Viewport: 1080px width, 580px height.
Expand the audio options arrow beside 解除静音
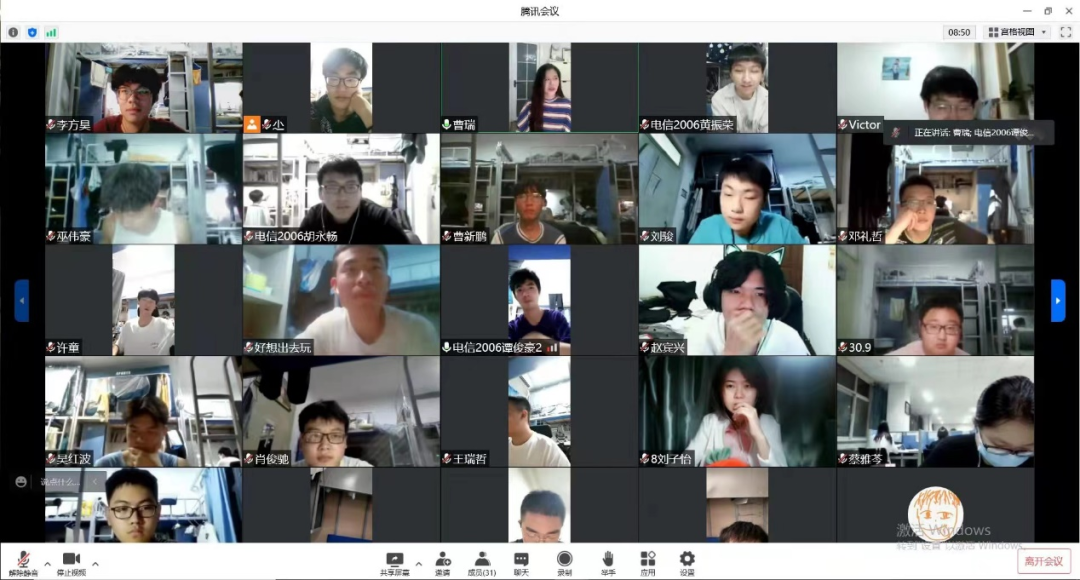coord(48,563)
